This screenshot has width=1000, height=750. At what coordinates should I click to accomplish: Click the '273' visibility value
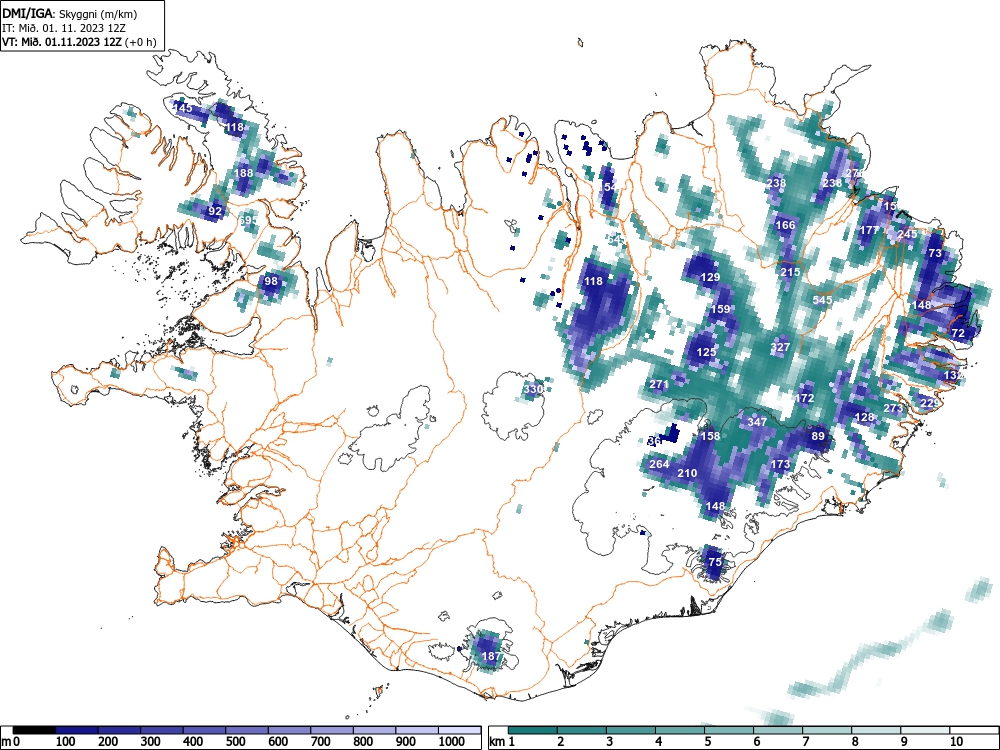[893, 408]
